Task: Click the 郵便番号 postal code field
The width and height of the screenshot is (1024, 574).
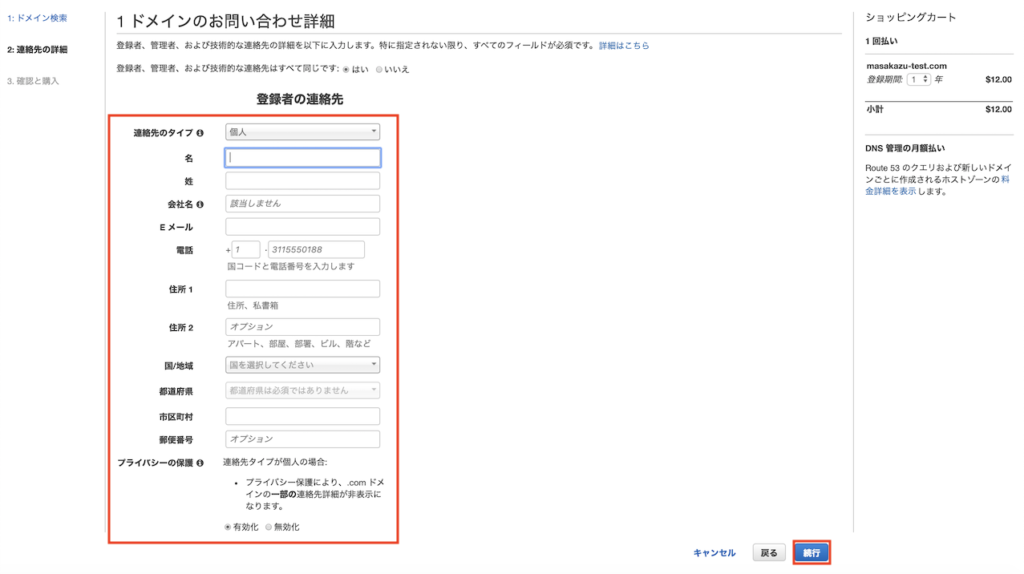Action: (302, 439)
